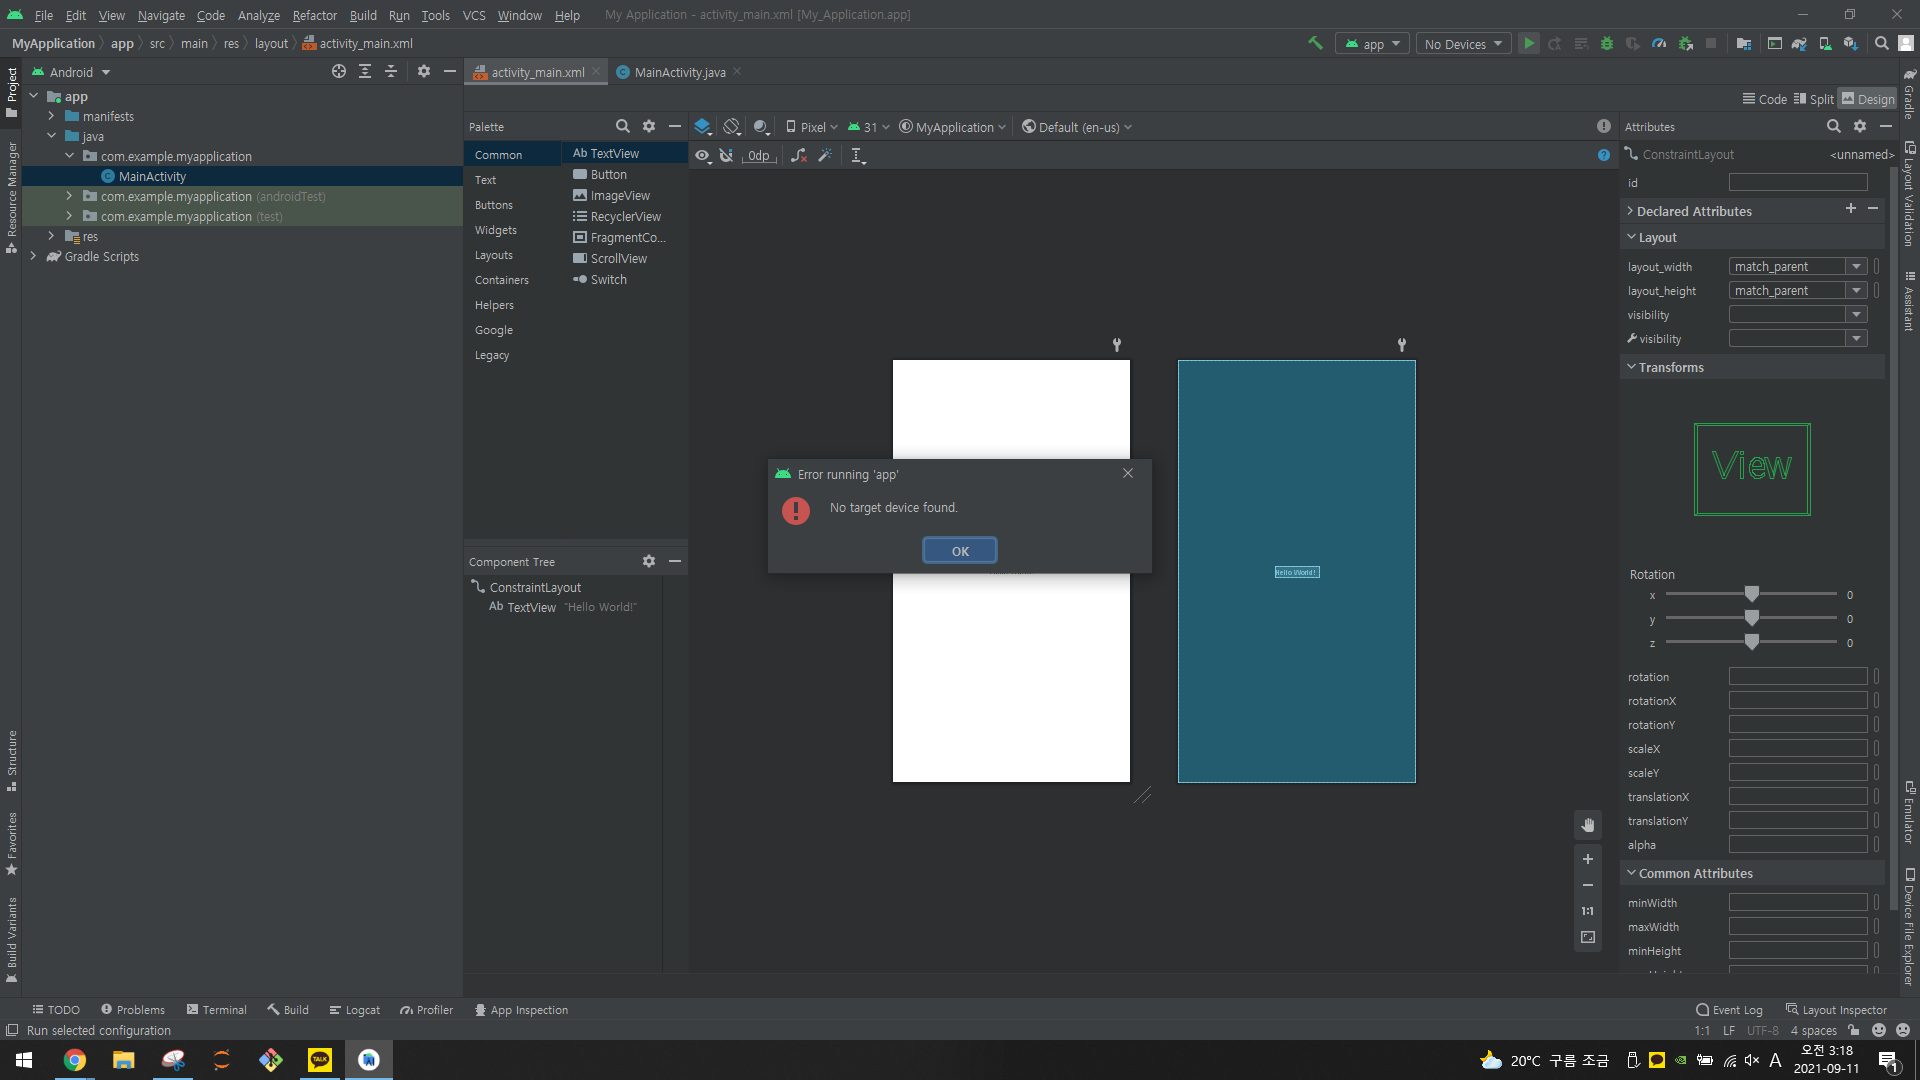Click the Run app play button

pos(1529,44)
